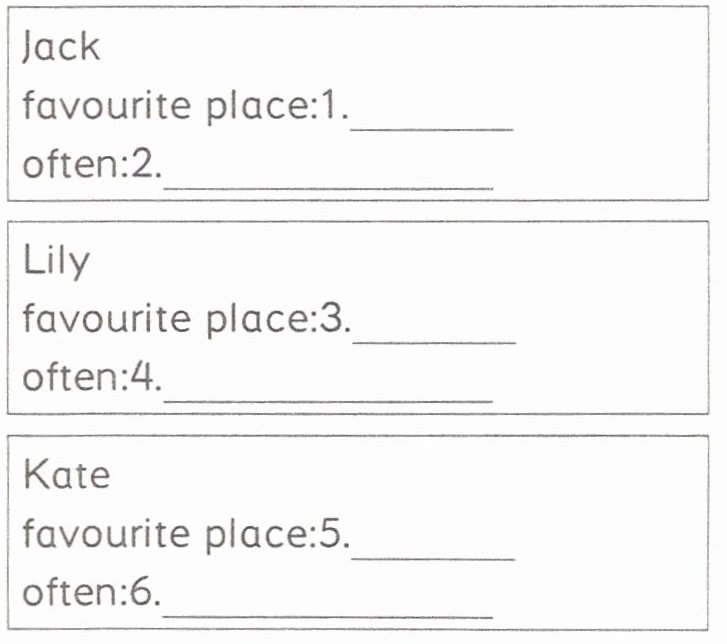
Task: Click the "often:2." label
Action: pos(92,164)
